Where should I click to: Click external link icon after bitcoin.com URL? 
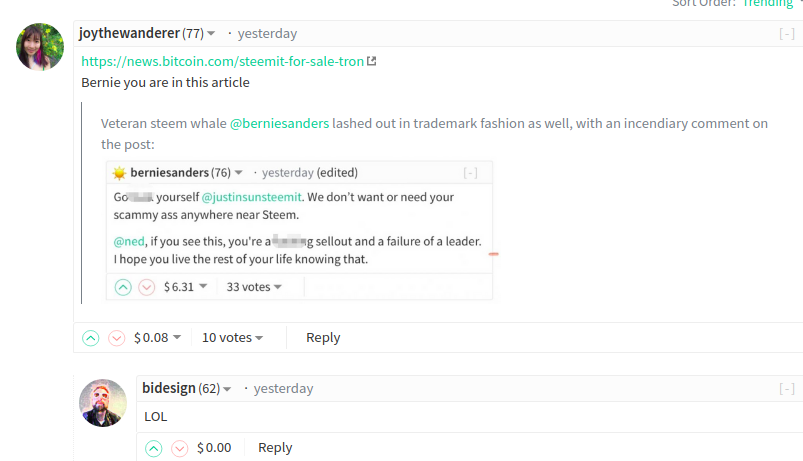click(372, 61)
